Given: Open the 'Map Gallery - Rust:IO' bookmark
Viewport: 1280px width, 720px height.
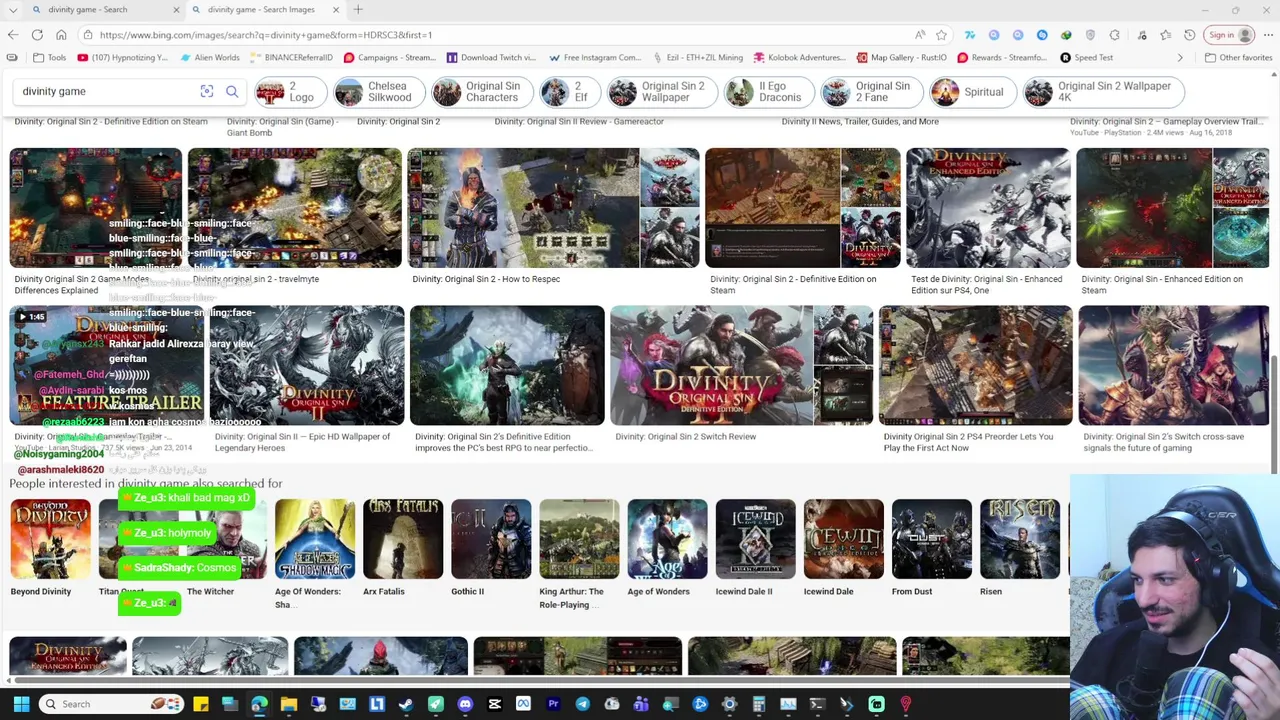Looking at the screenshot, I should point(901,58).
